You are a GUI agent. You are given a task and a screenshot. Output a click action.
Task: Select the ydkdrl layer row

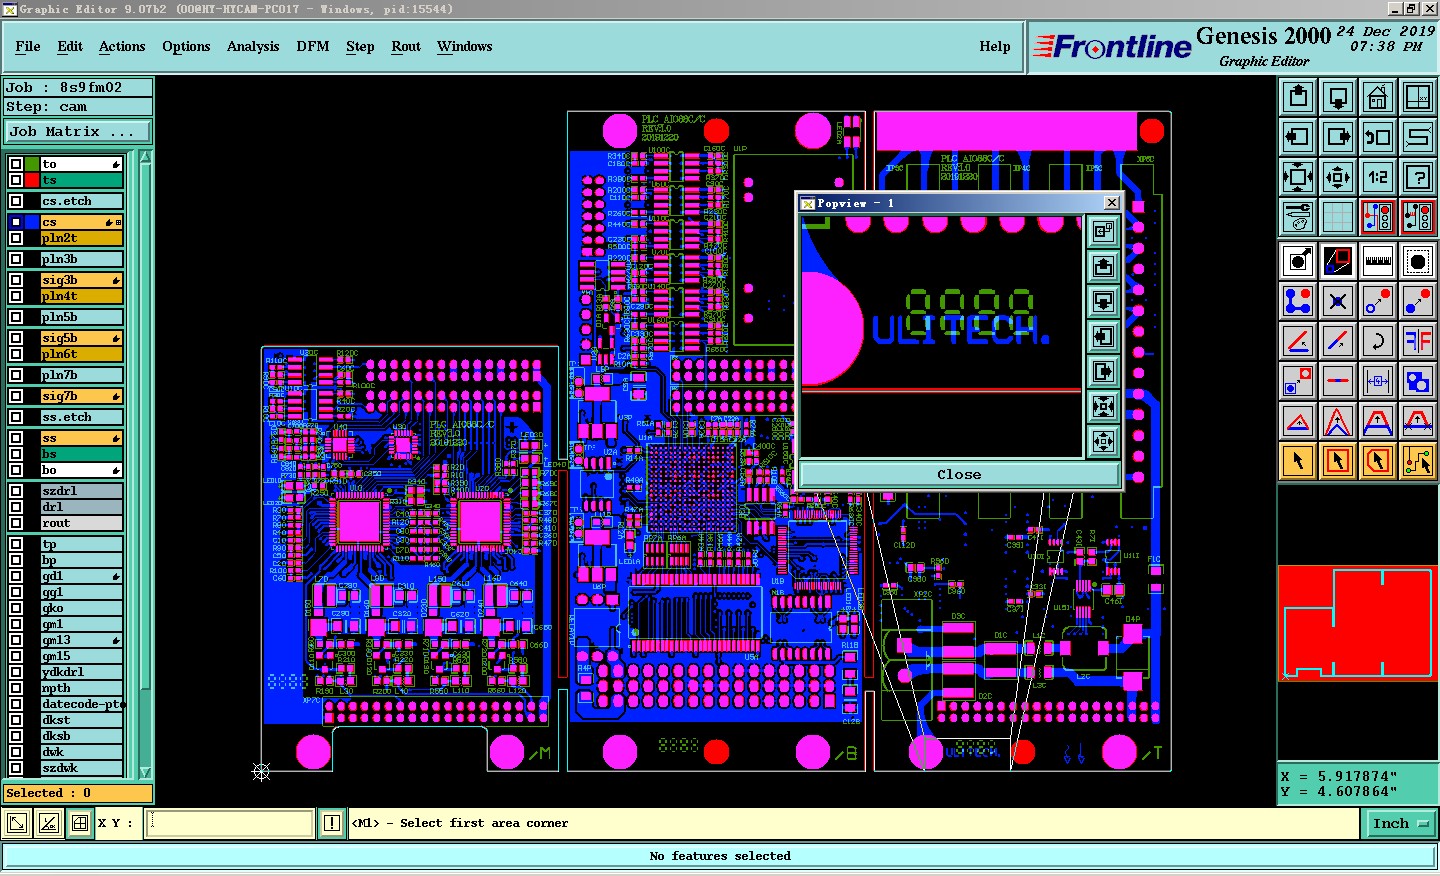(81, 672)
